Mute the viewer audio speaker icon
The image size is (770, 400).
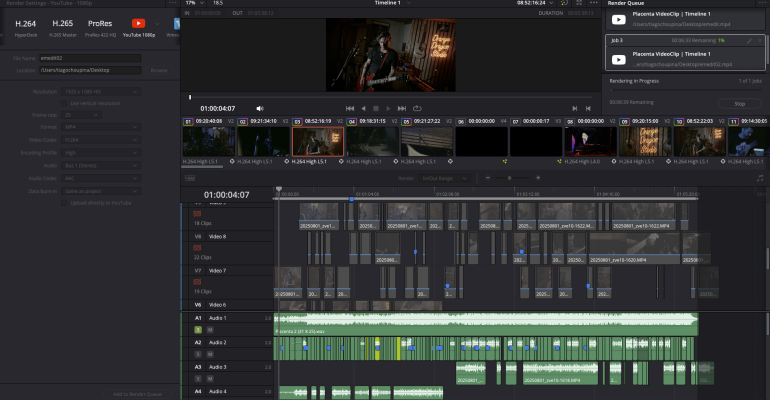point(260,108)
